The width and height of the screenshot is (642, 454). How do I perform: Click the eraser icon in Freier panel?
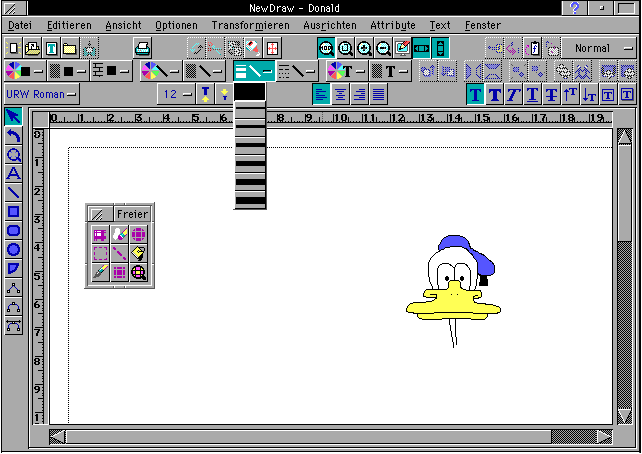point(119,234)
